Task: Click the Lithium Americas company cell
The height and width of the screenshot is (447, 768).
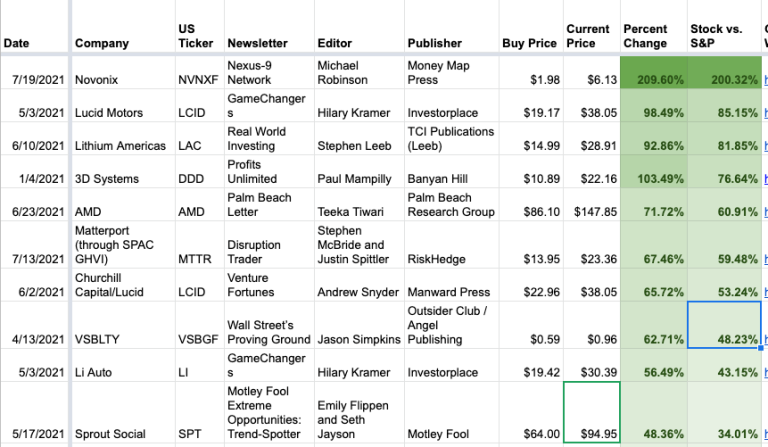Action: tap(120, 145)
